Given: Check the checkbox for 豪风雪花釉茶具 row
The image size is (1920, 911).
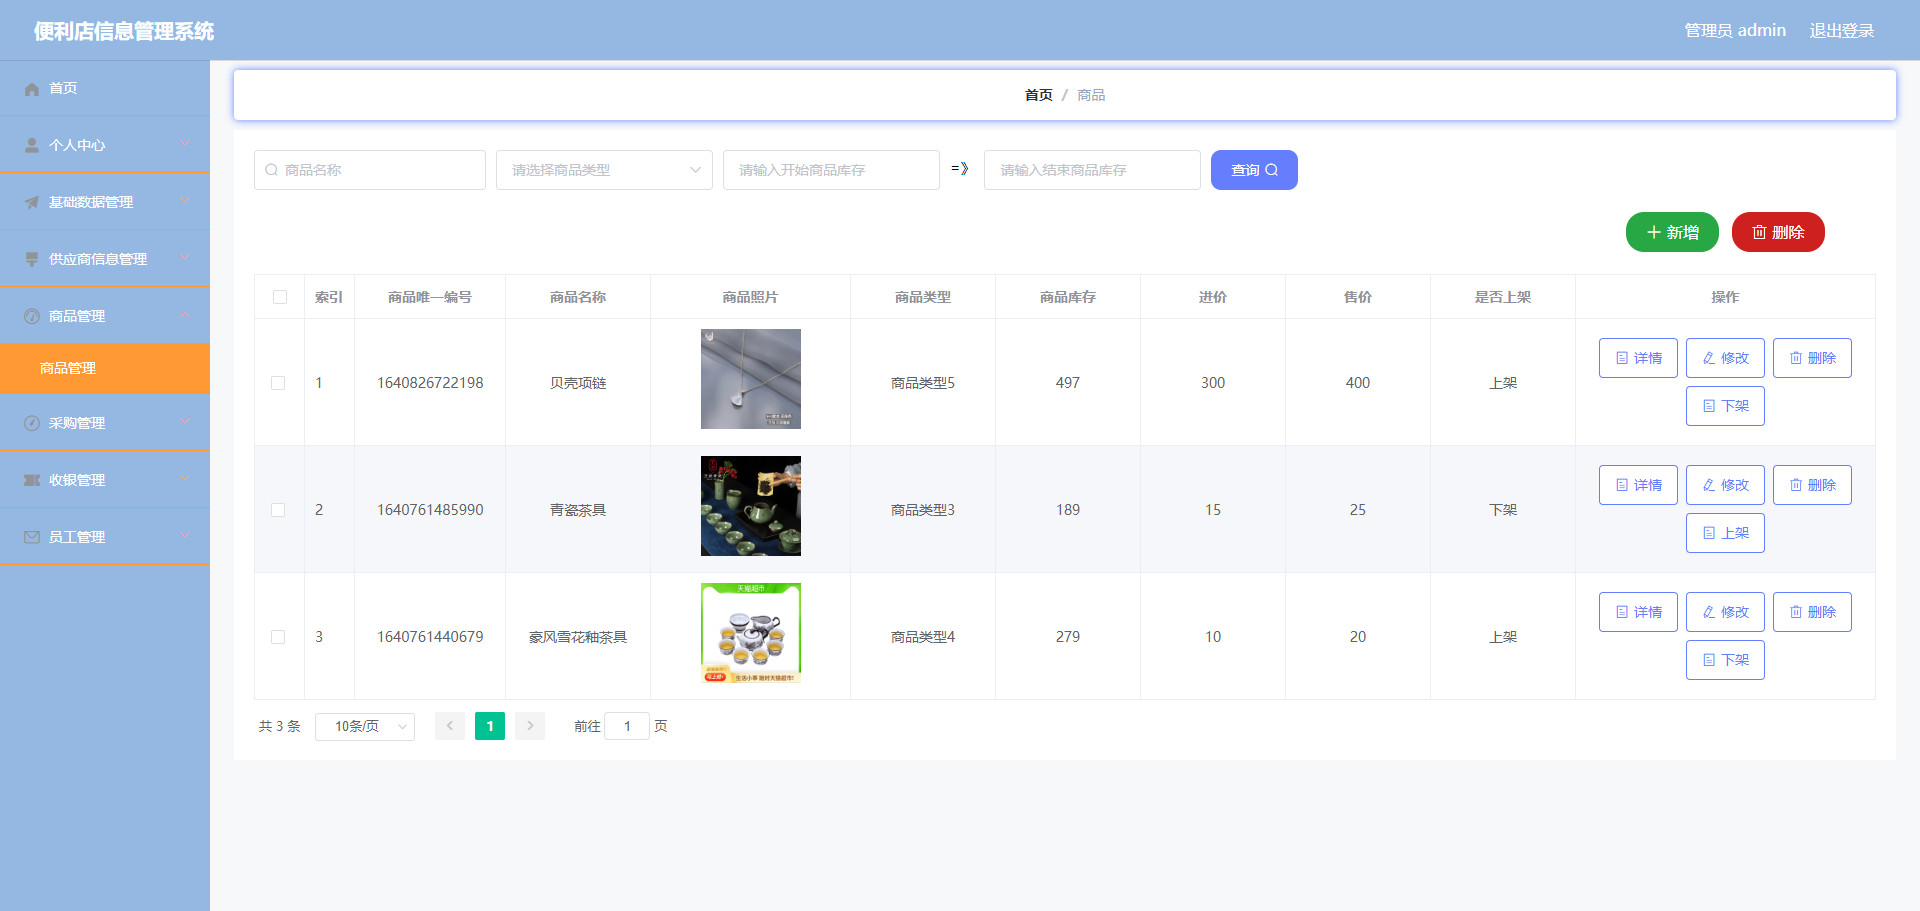Looking at the screenshot, I should click(278, 637).
